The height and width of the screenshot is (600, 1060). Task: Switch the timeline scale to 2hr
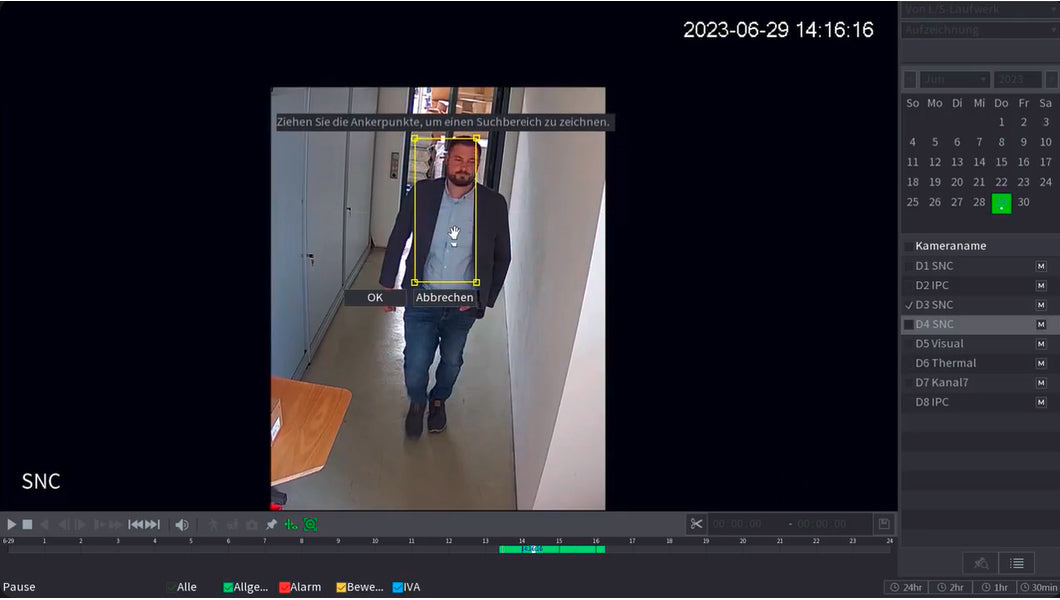click(x=951, y=587)
